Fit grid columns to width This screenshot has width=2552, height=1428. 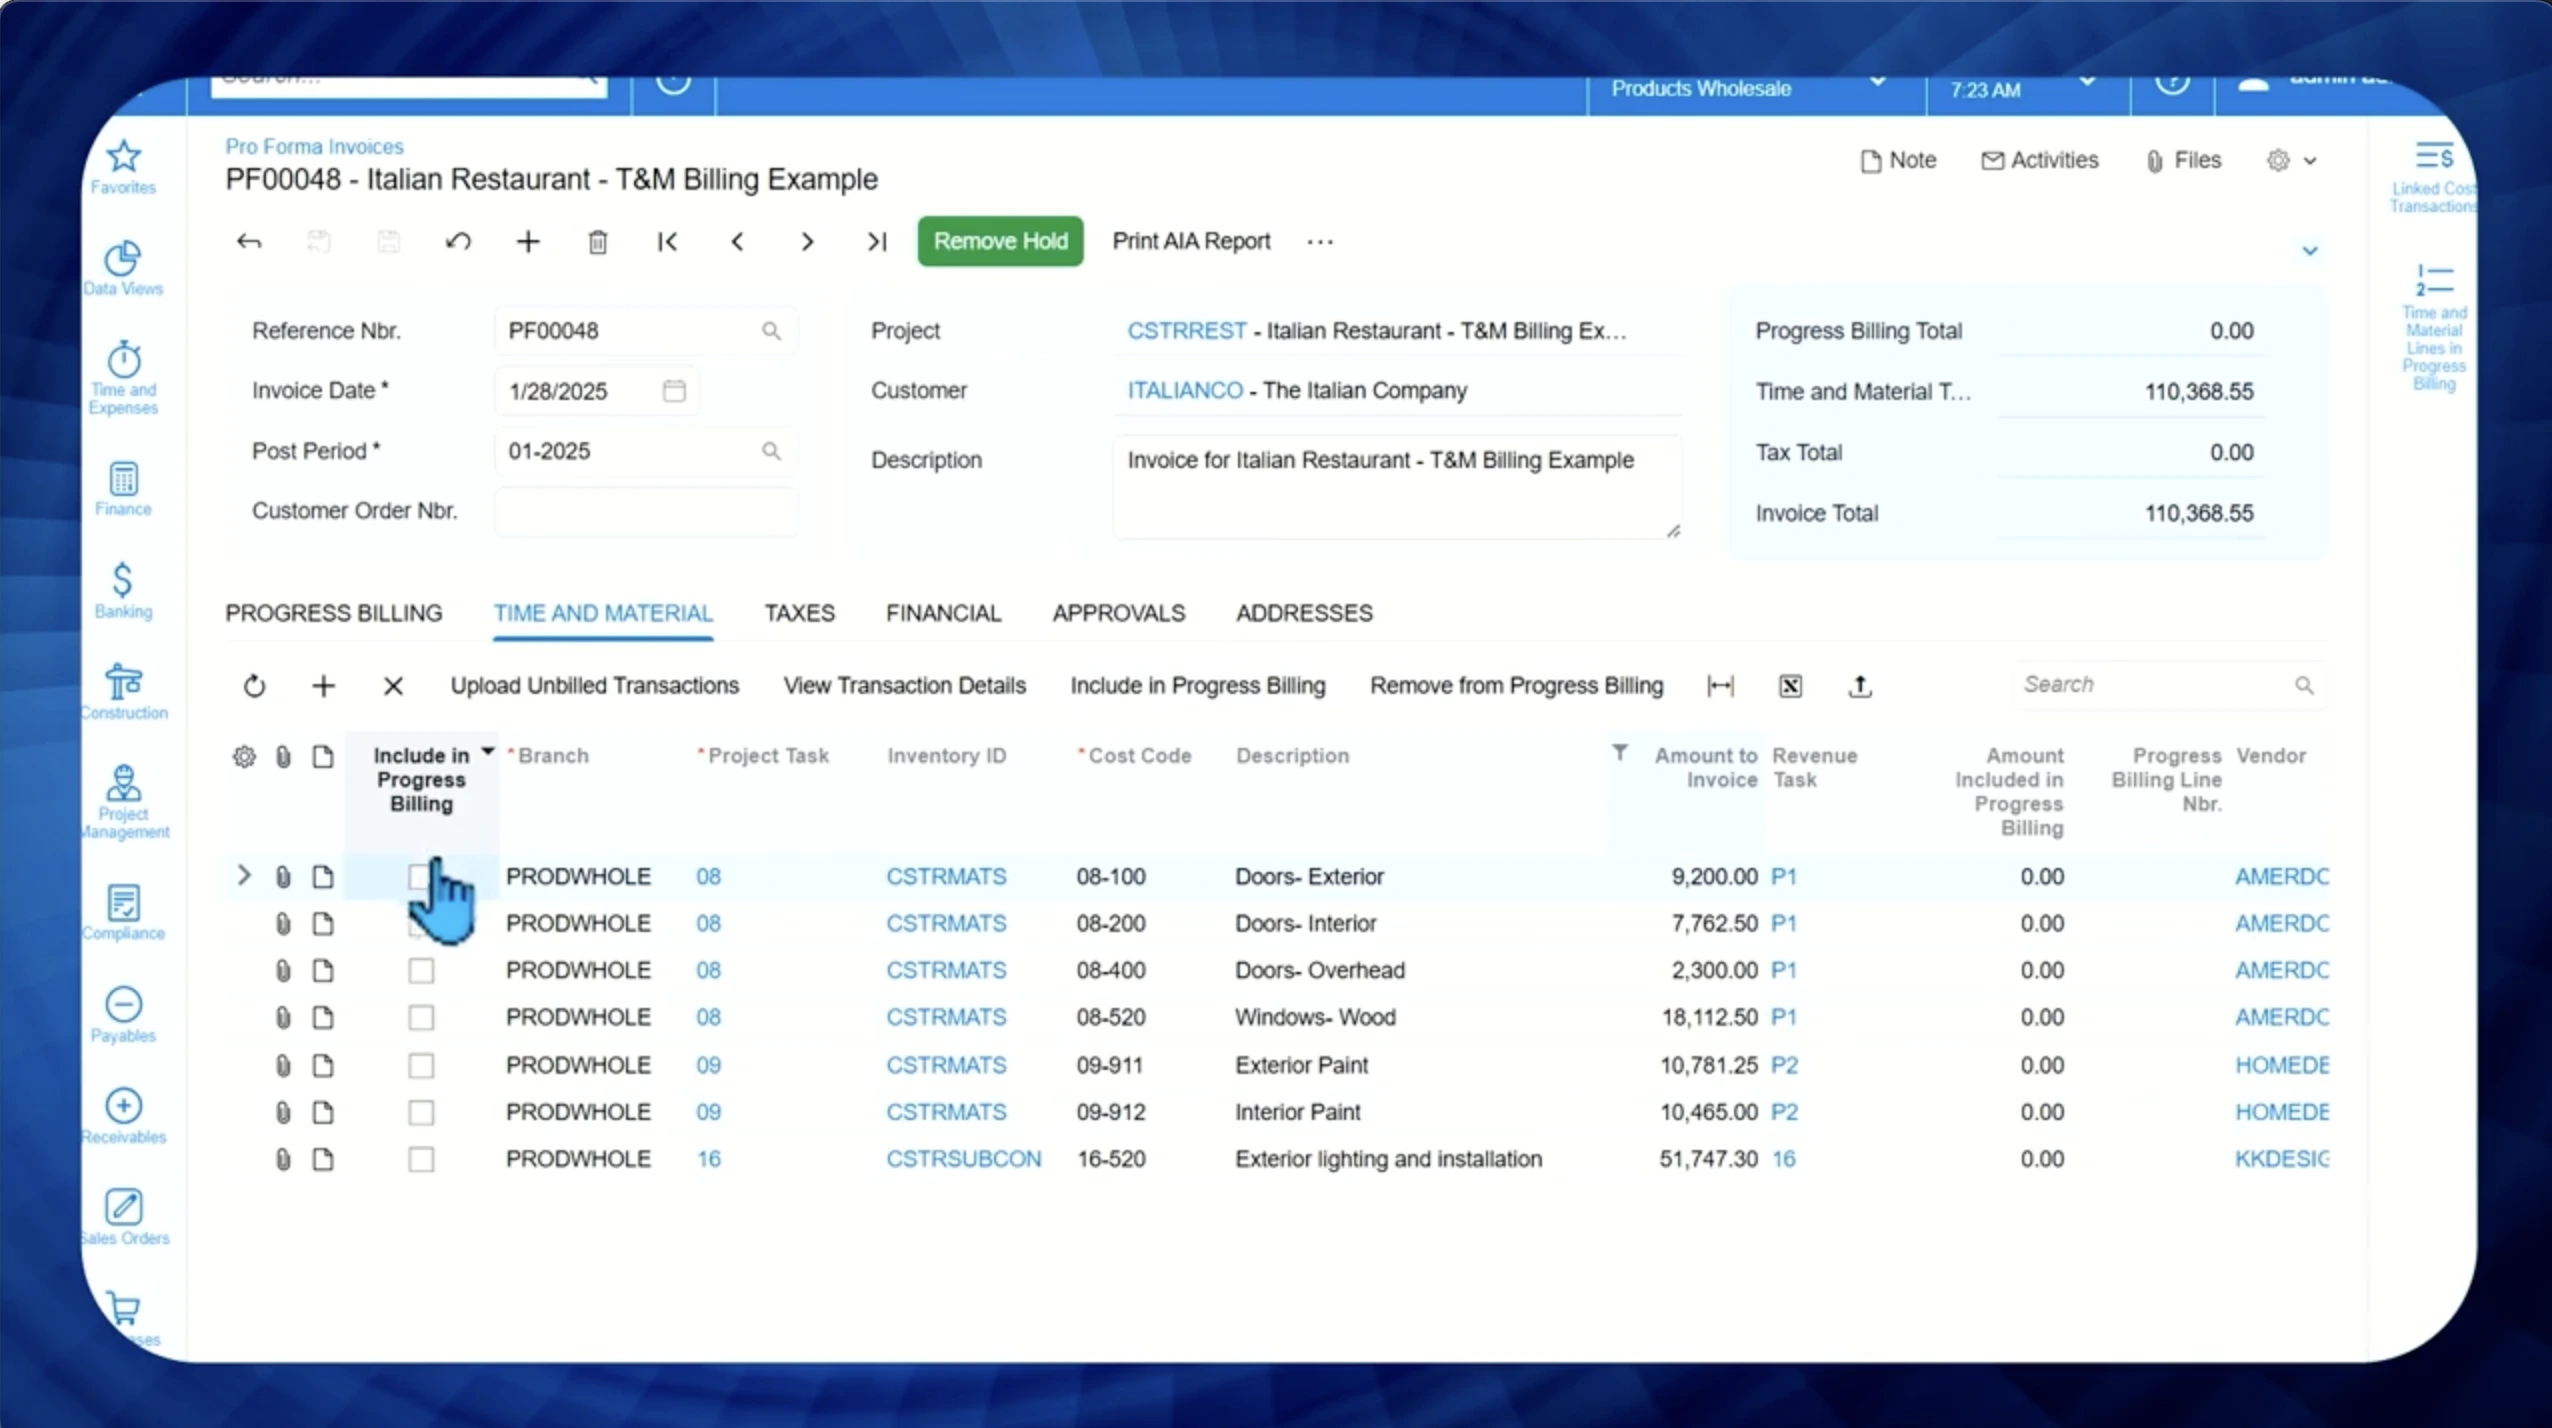coord(1720,686)
